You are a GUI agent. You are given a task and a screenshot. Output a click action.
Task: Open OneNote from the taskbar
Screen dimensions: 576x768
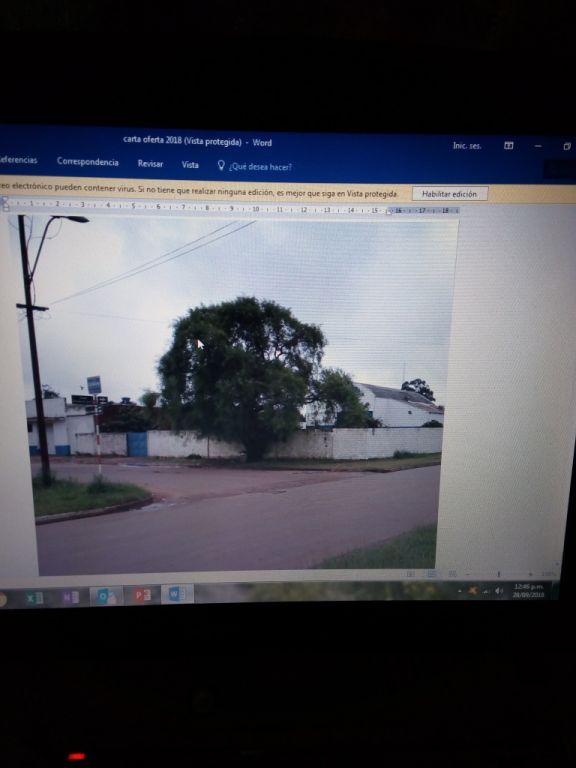tap(71, 597)
